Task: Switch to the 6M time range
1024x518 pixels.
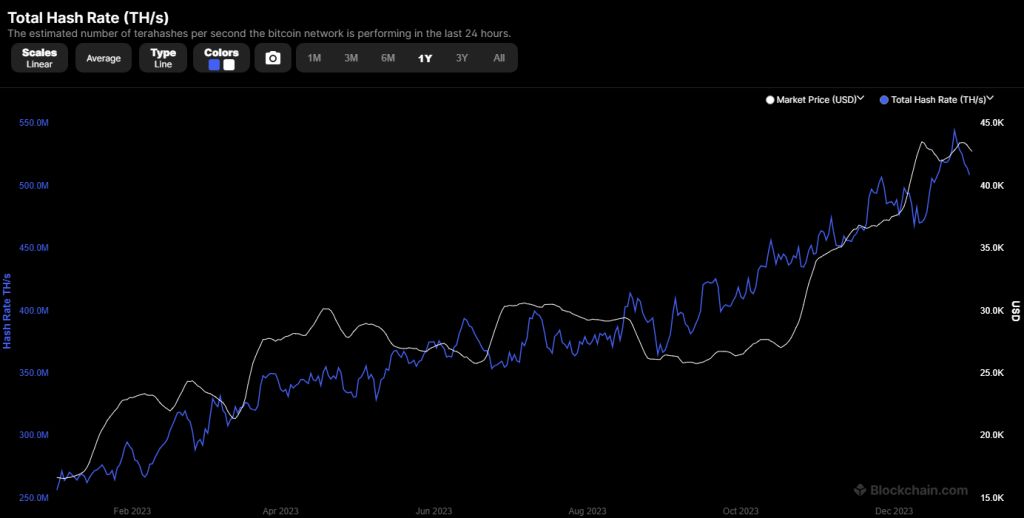Action: point(388,58)
